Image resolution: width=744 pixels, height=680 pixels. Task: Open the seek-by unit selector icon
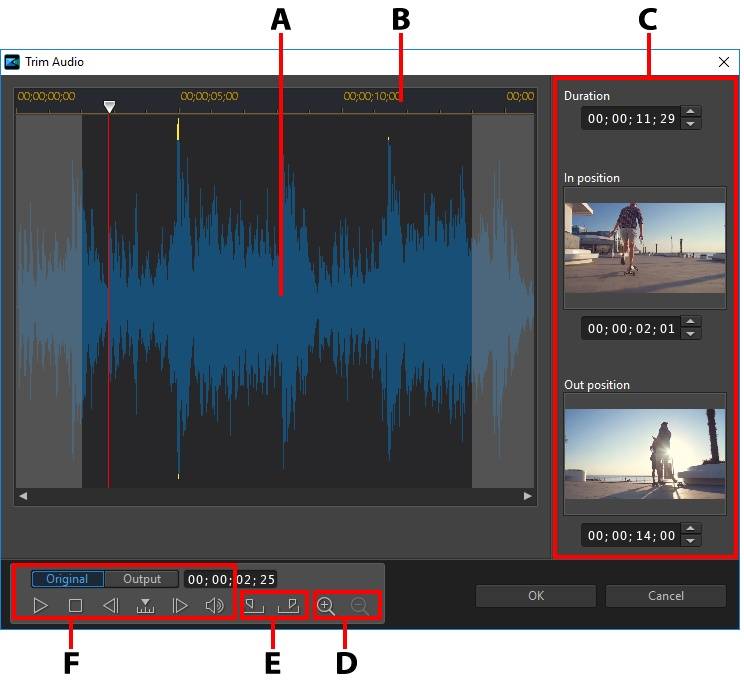pos(146,605)
